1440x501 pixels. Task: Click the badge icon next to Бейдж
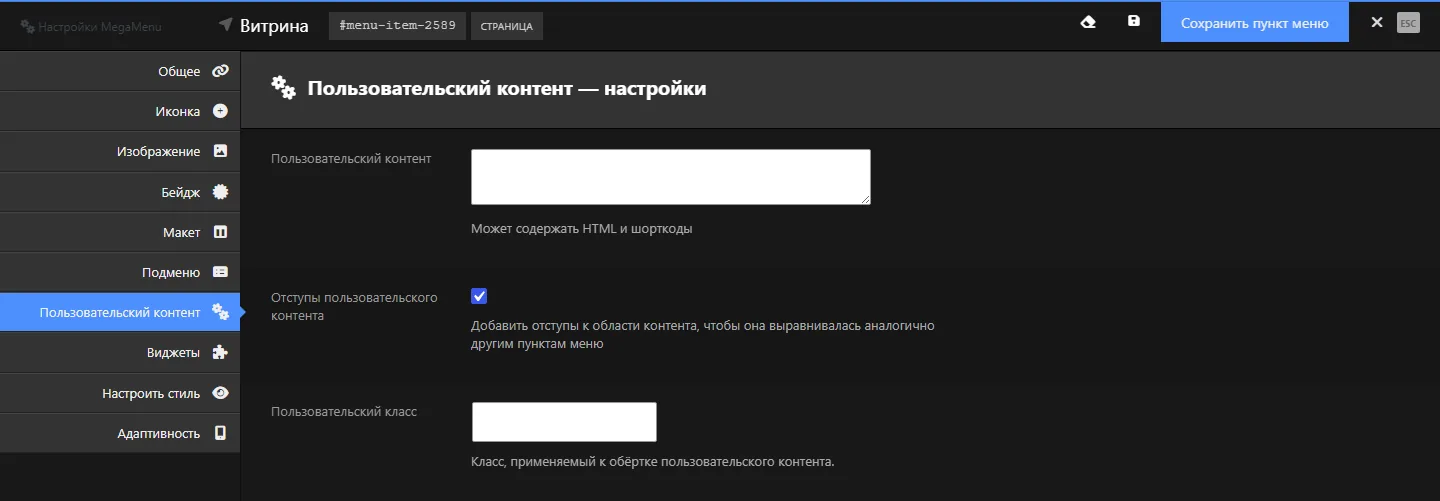[220, 192]
